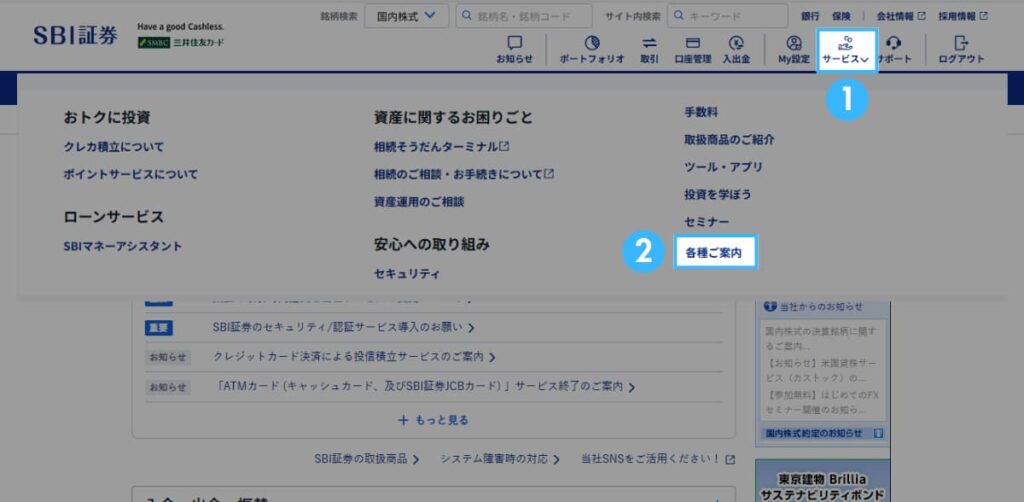Select 相続そうだんターミナル menu entry
The height and width of the screenshot is (502, 1024).
coord(441,147)
